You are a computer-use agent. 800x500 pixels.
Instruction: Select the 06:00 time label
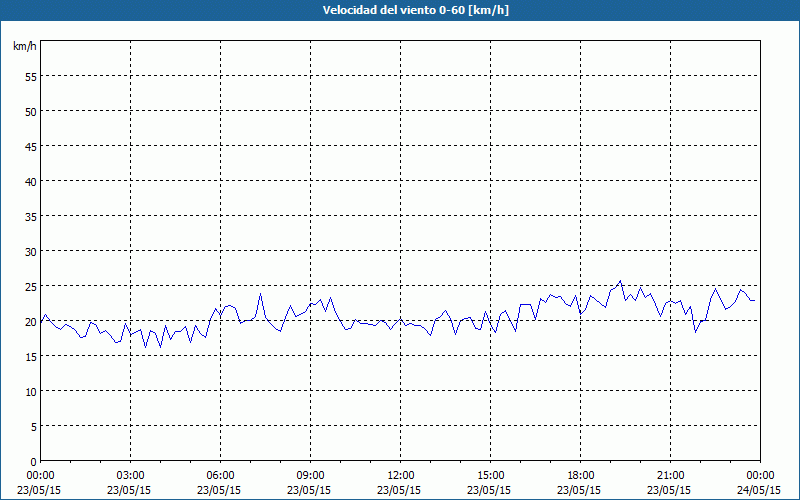[x=220, y=476]
